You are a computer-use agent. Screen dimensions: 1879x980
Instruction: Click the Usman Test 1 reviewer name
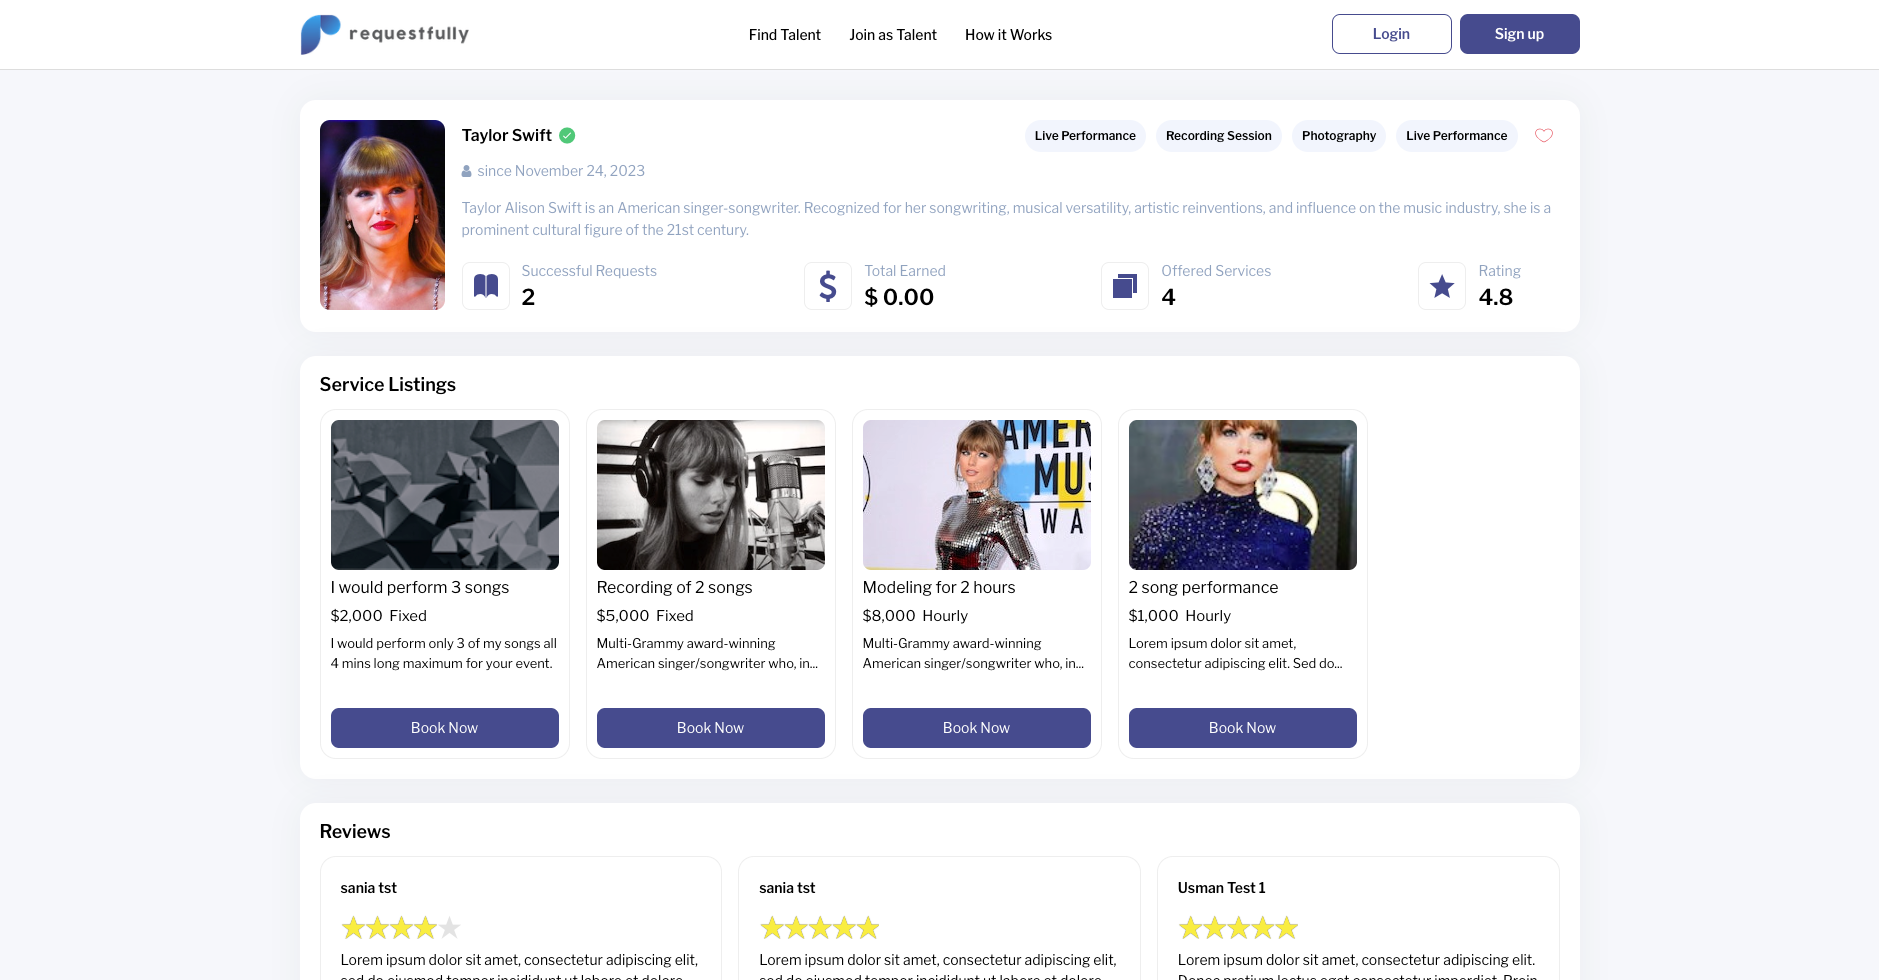point(1222,888)
